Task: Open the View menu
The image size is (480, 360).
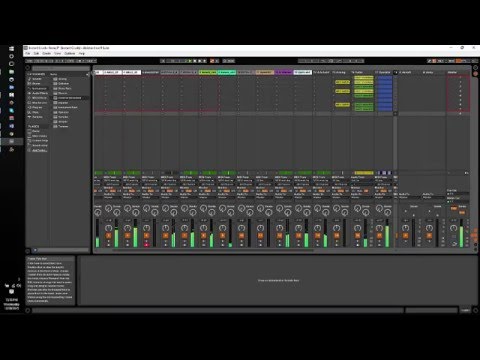Action: point(58,53)
